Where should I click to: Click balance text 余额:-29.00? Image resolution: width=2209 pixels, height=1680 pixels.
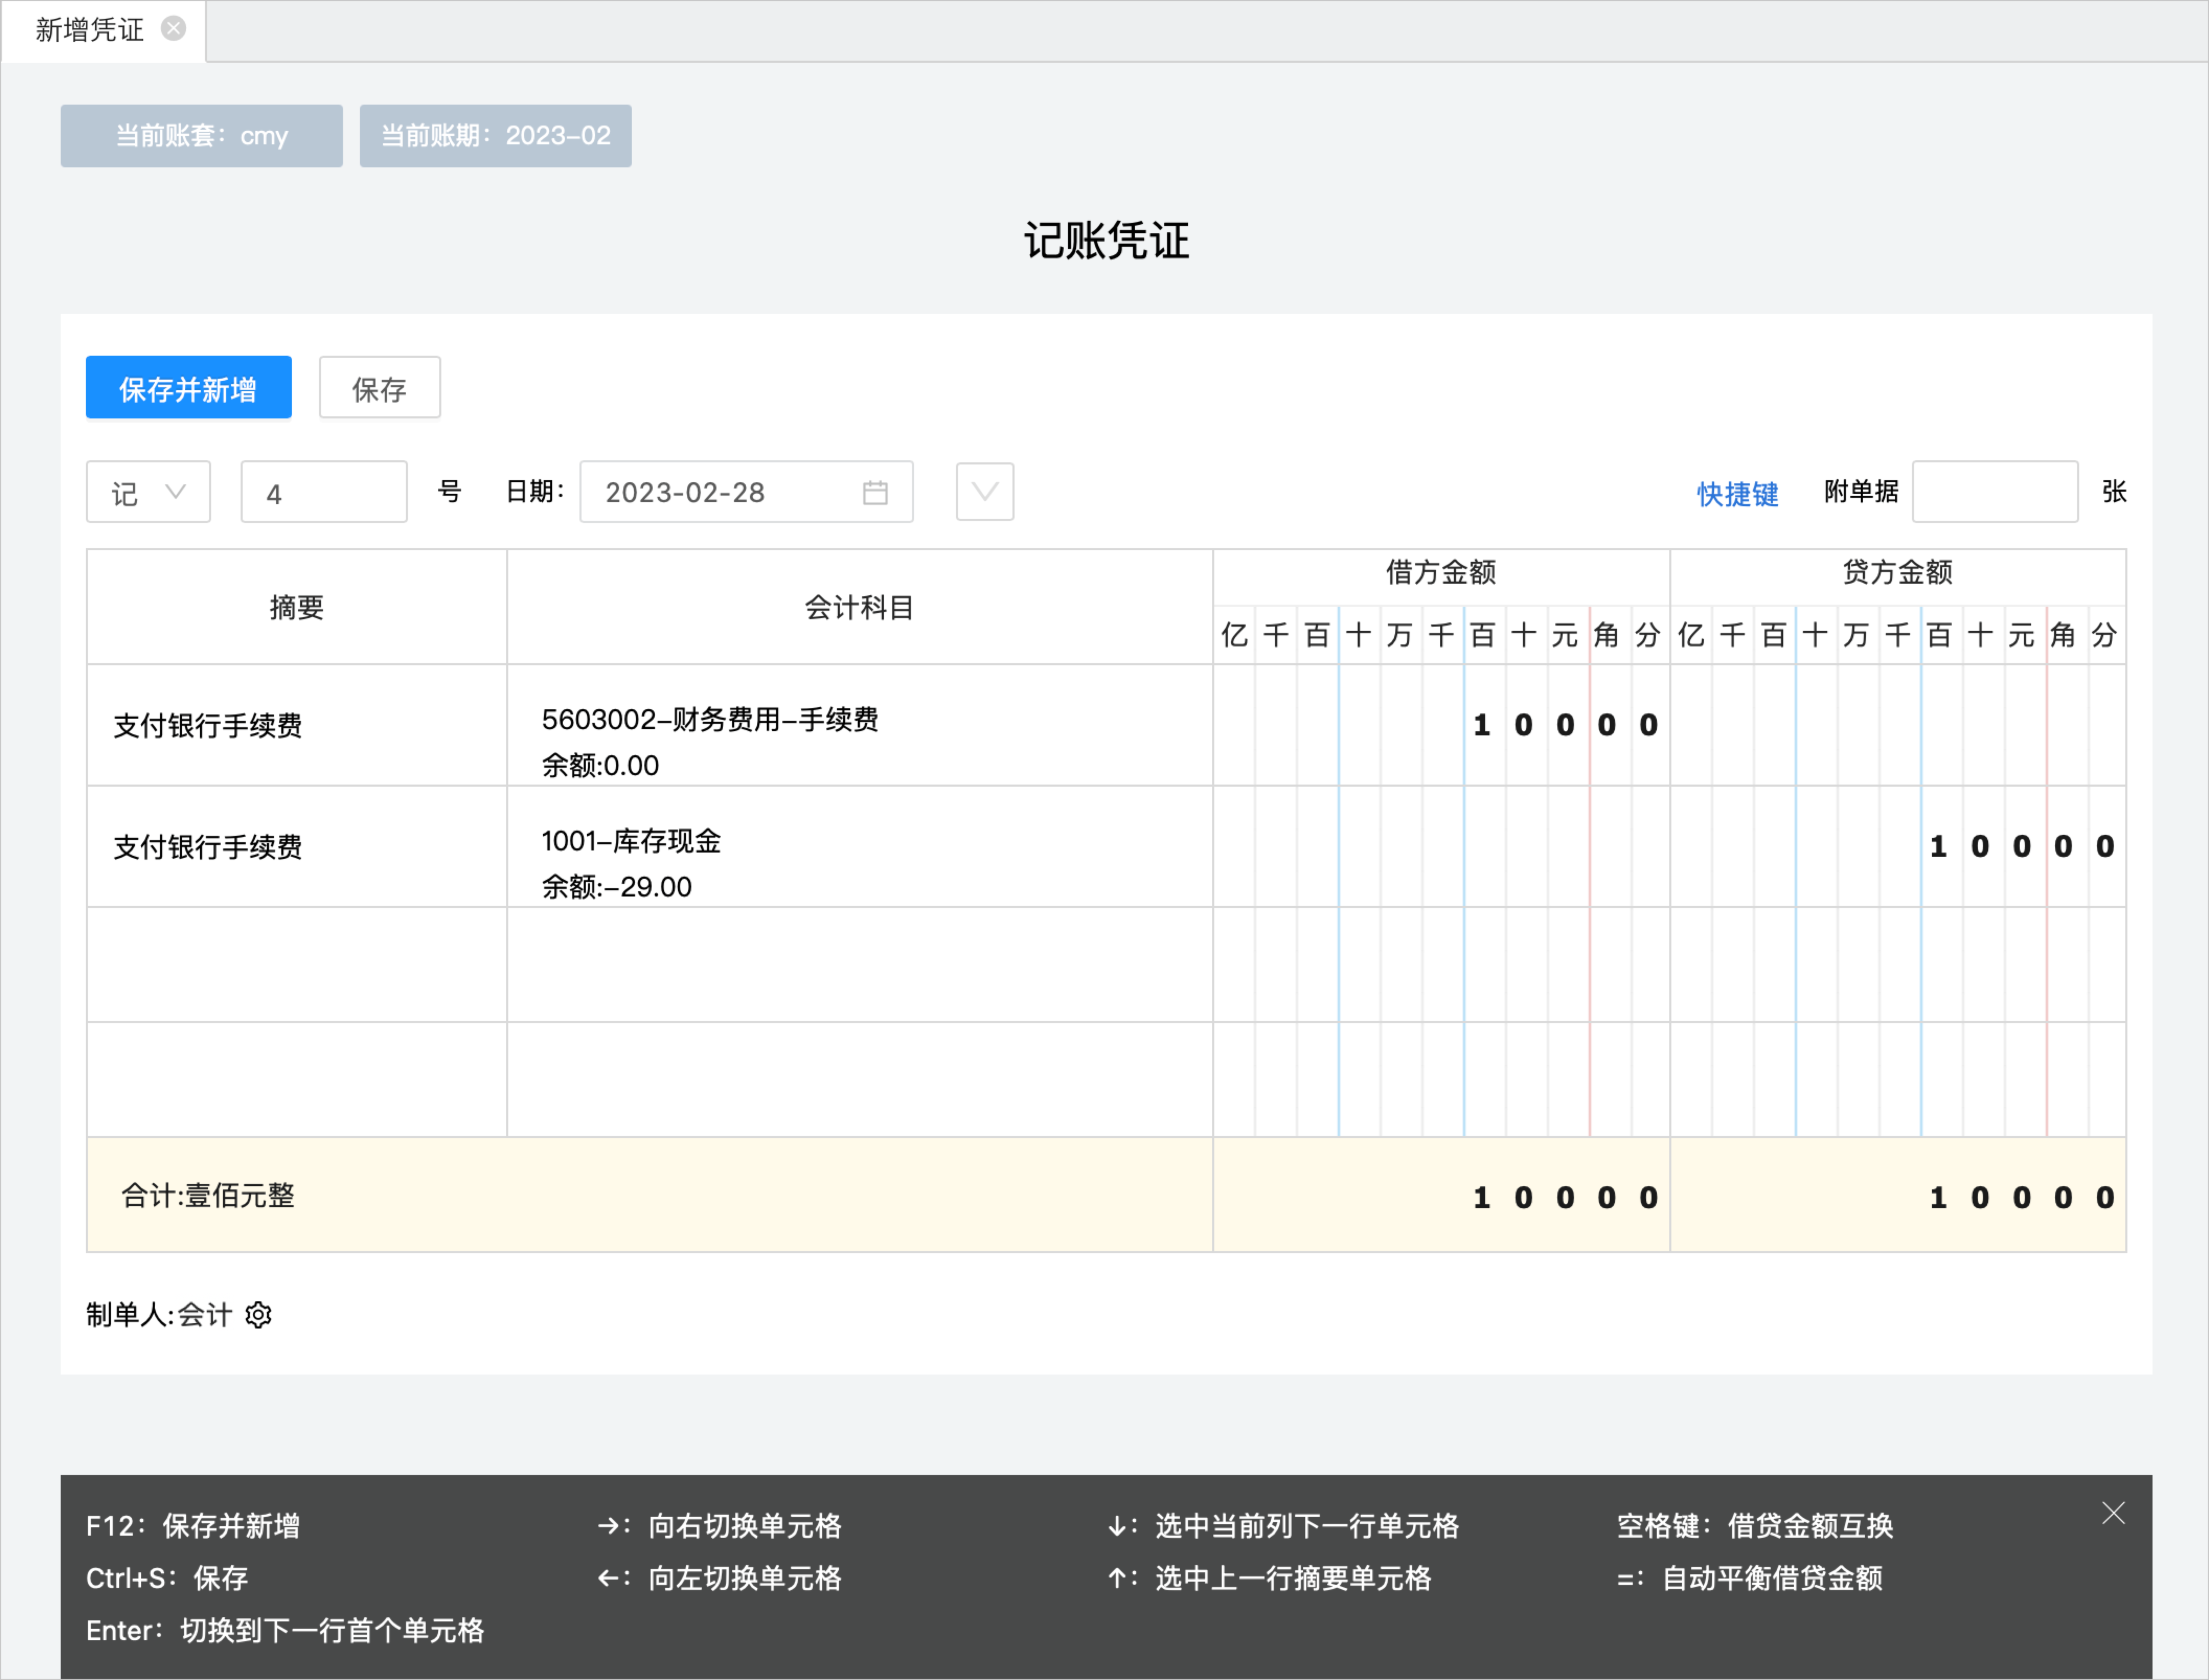click(617, 887)
